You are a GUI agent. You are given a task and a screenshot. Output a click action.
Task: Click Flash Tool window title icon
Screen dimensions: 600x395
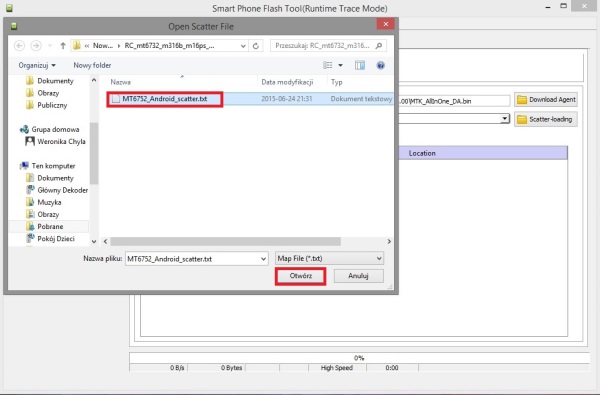9,8
